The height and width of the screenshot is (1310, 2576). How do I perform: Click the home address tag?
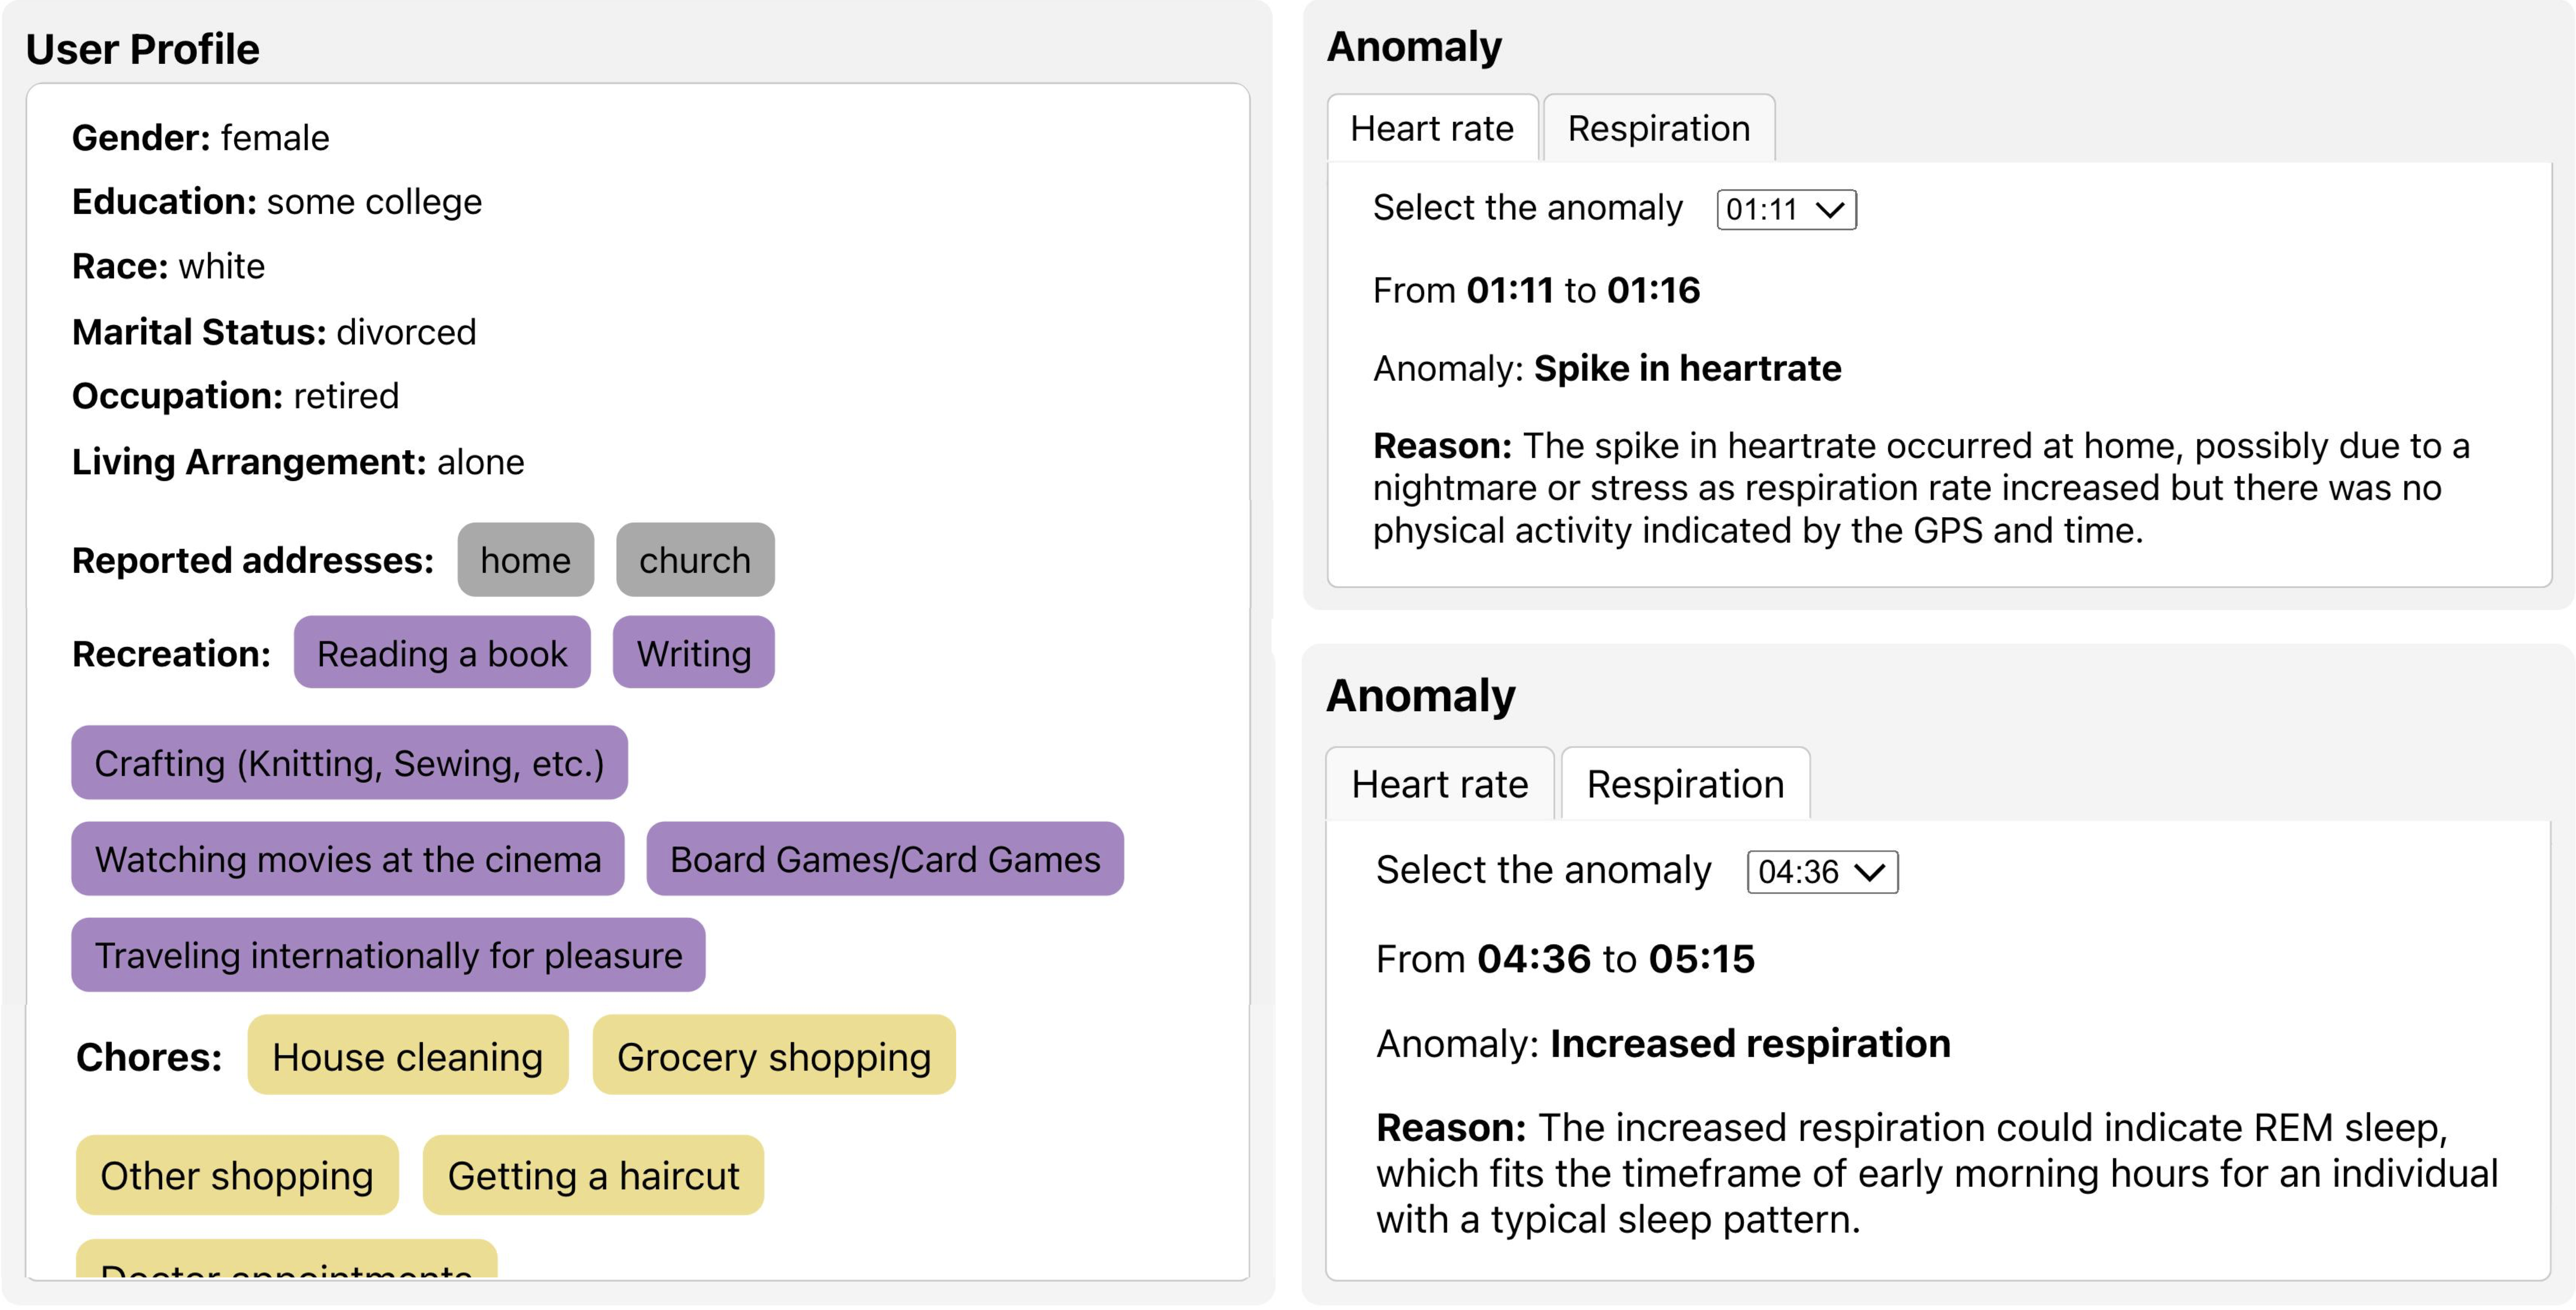point(525,560)
